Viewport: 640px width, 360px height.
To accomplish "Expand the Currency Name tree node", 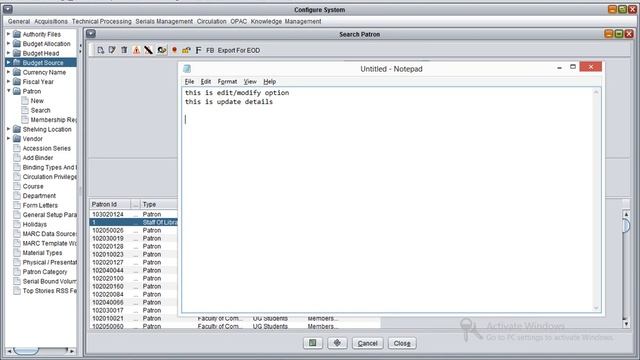I will pyautogui.click(x=8, y=72).
